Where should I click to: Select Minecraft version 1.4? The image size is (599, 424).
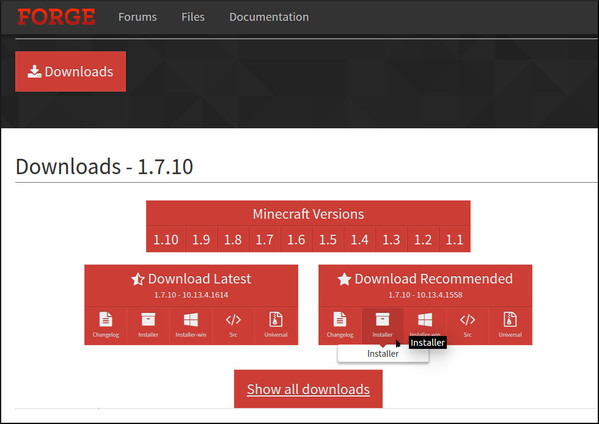coord(359,240)
